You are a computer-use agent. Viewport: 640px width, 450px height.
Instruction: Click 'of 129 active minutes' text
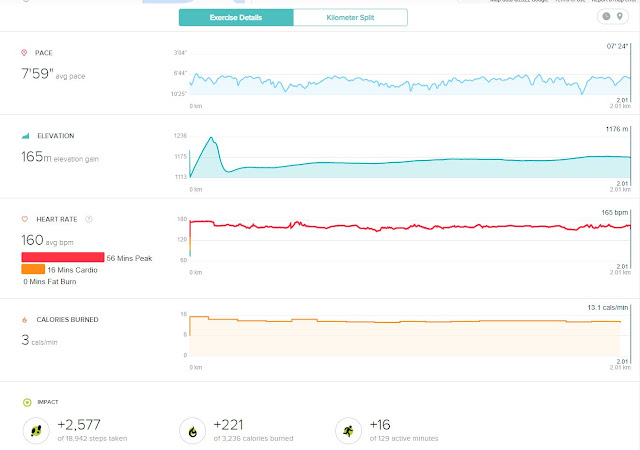tap(404, 439)
